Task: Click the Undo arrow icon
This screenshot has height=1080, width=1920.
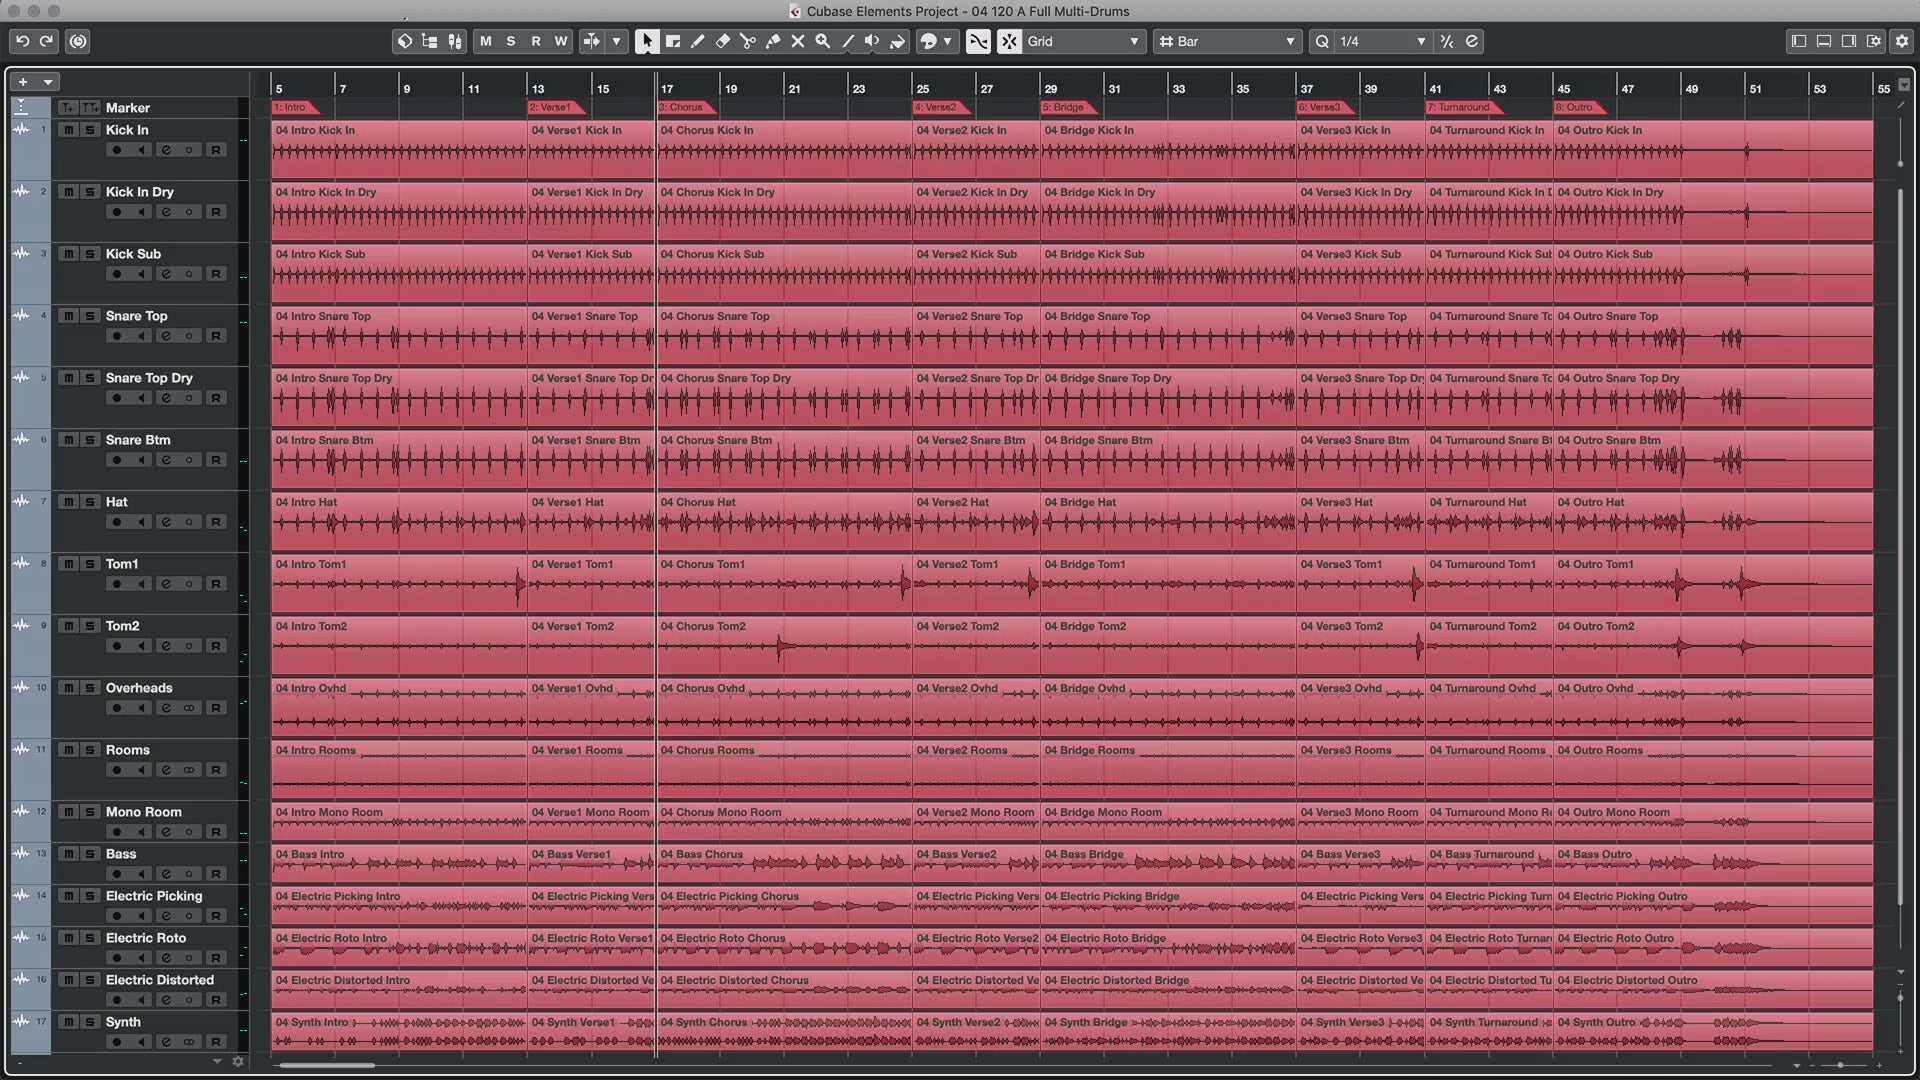Action: [x=22, y=41]
